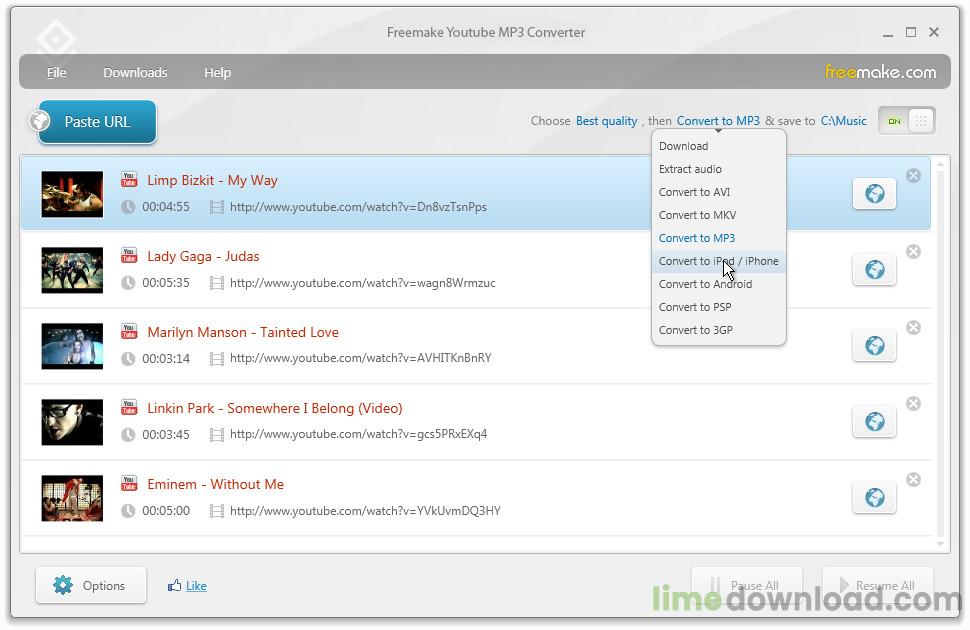
Task: Click title Marilyn Manson - Tainted Love
Action: 242,332
